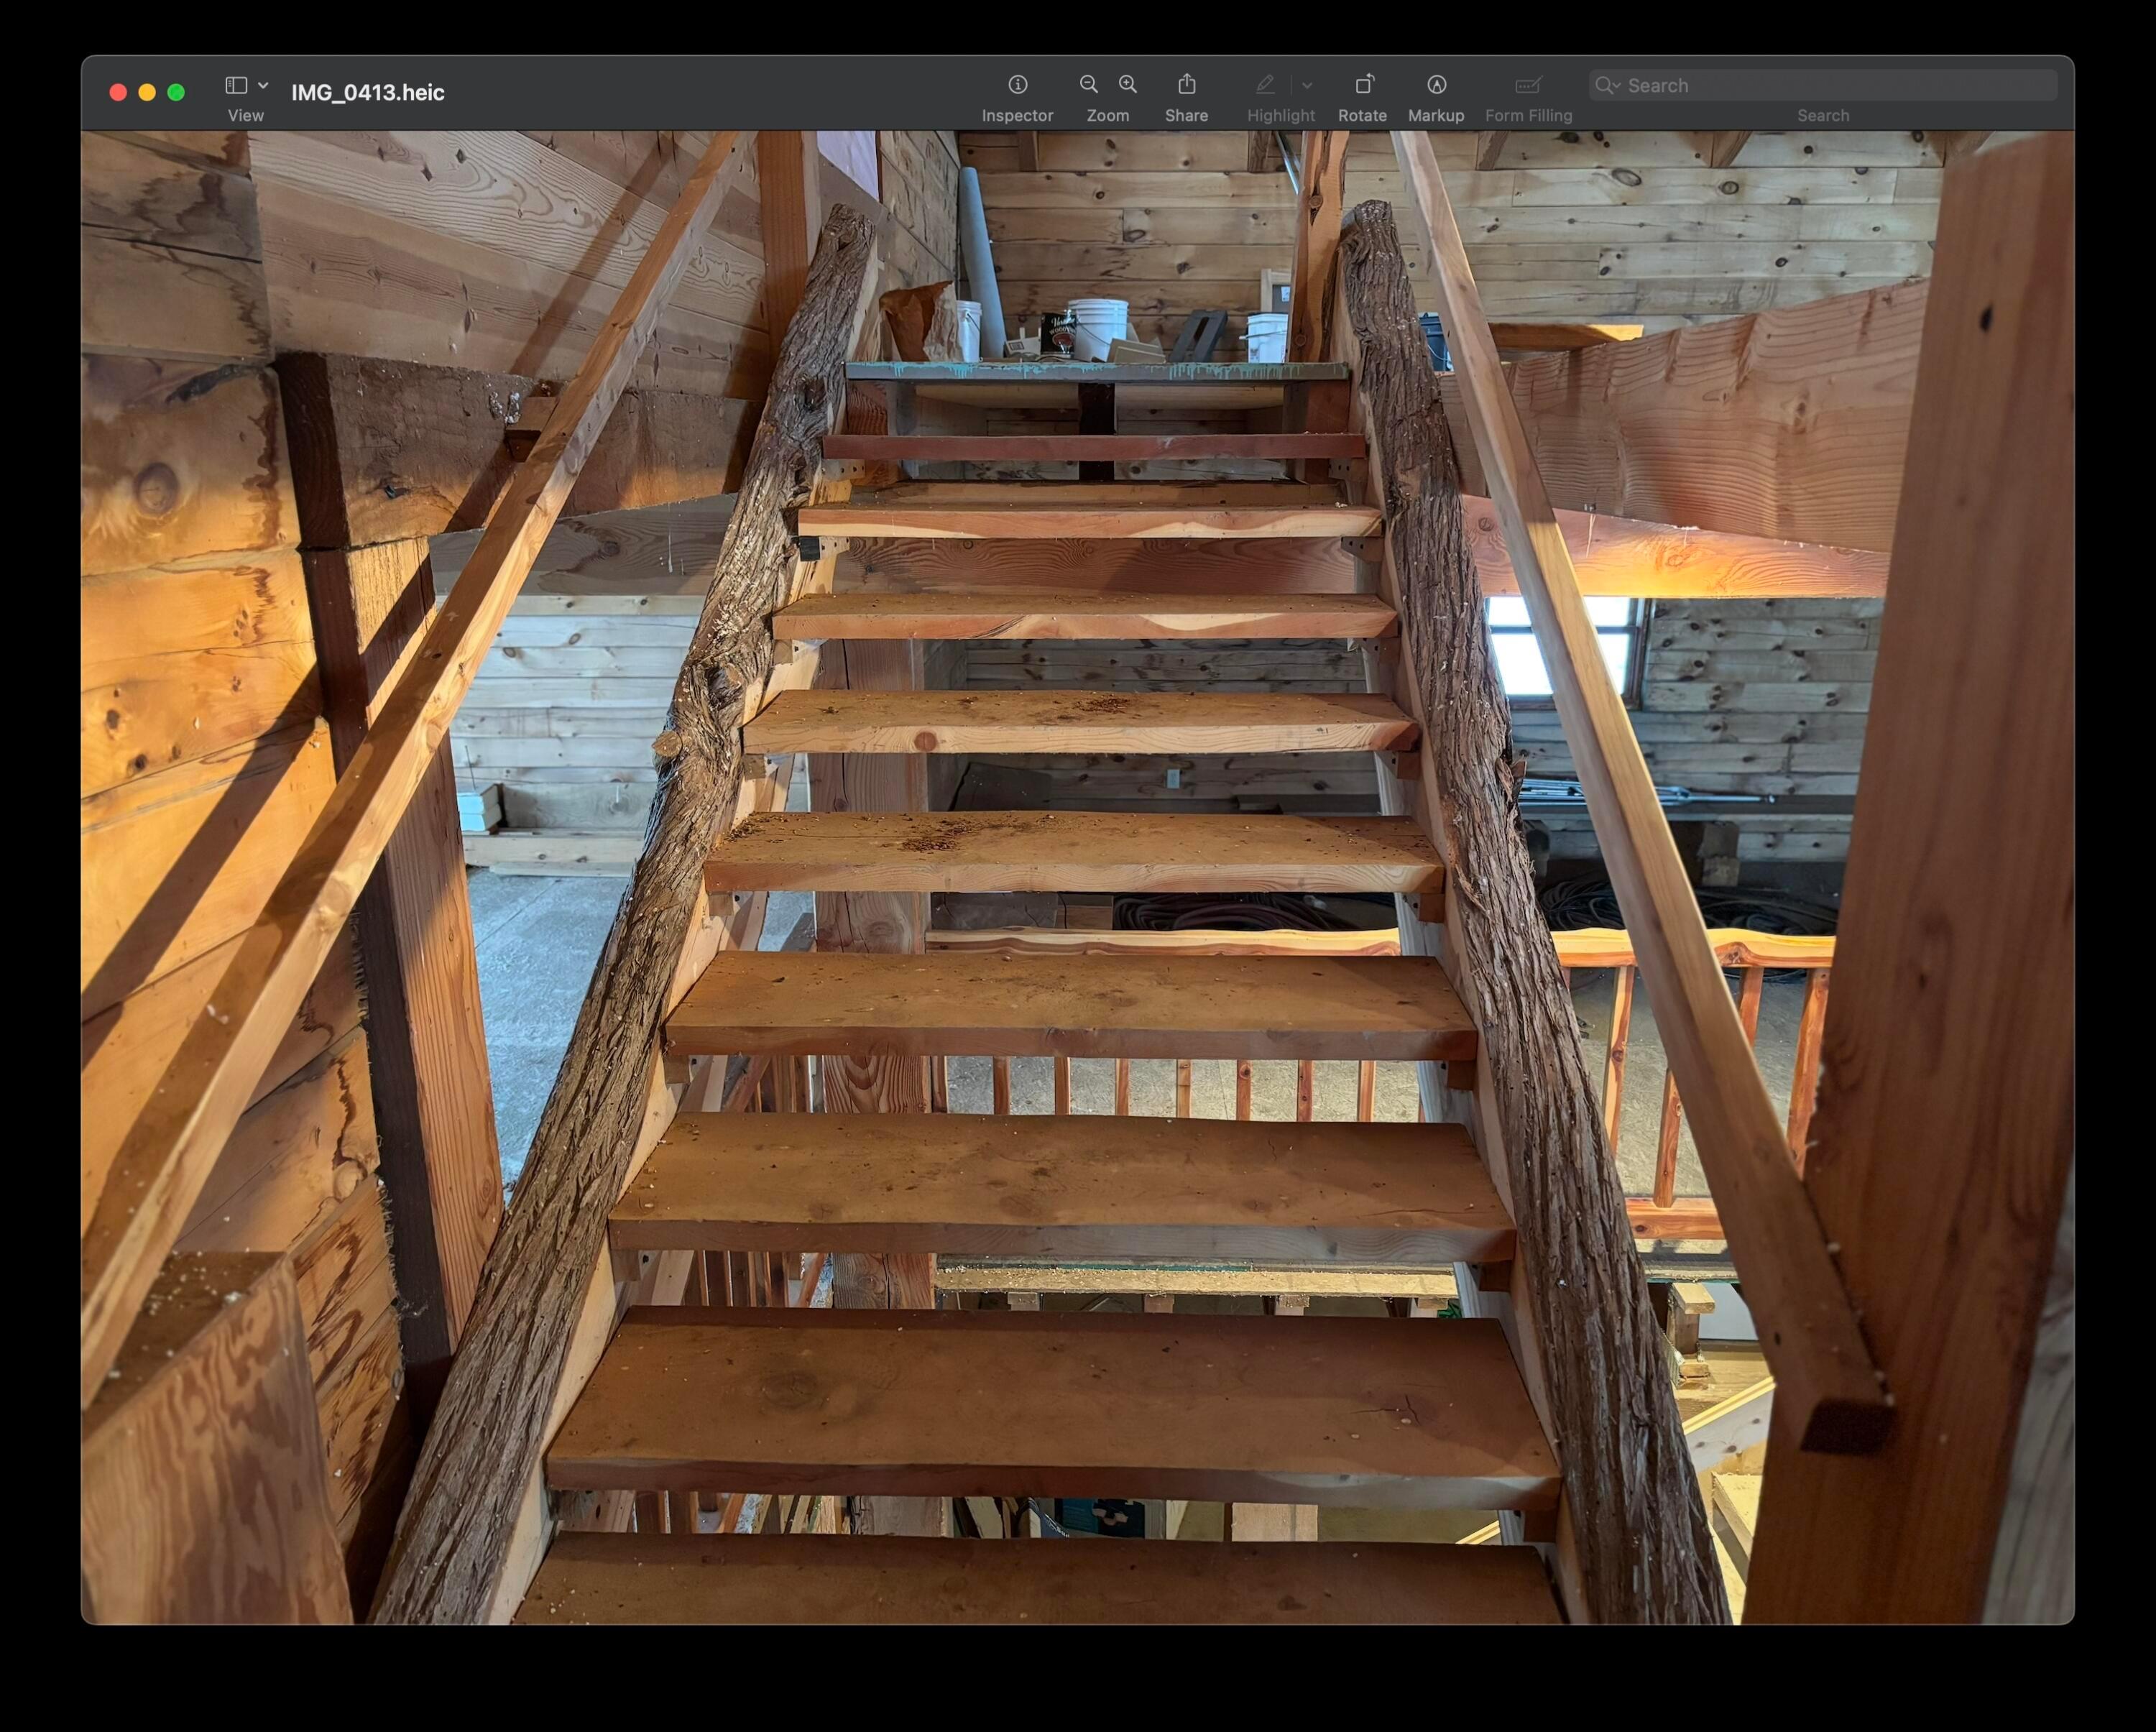Viewport: 2156px width, 1732px height.
Task: Open search options magnifier dropdown
Action: 1607,86
